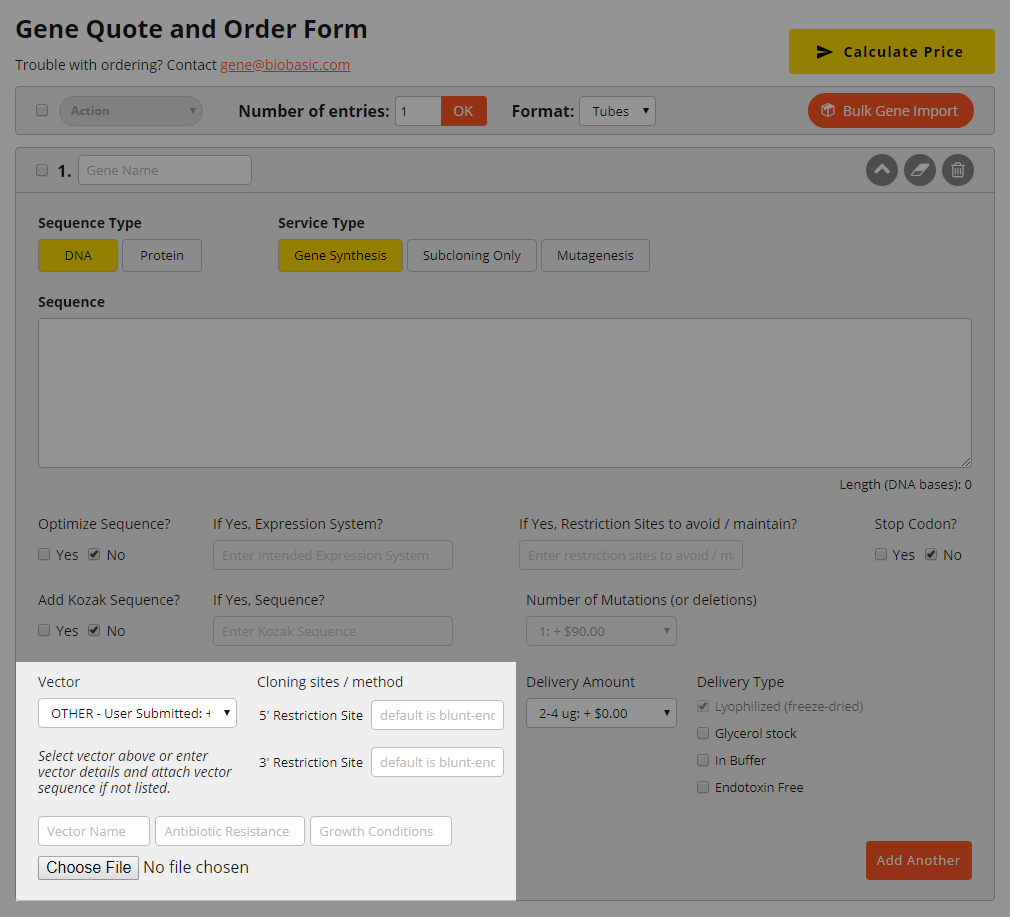Click into the Sequence text area
Screen dimensions: 1010x917
click(x=504, y=392)
